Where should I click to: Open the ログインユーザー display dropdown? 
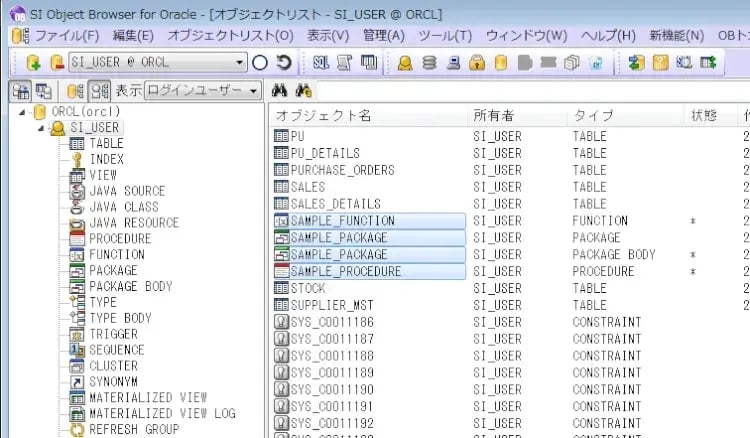point(254,90)
